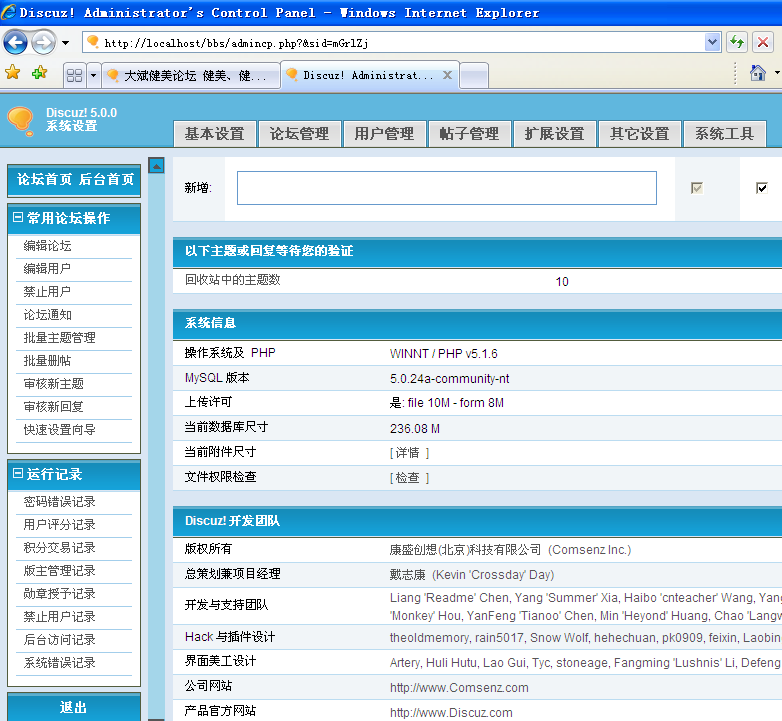Click the recycle bin topic count 10
The height and width of the screenshot is (721, 782).
pos(562,282)
